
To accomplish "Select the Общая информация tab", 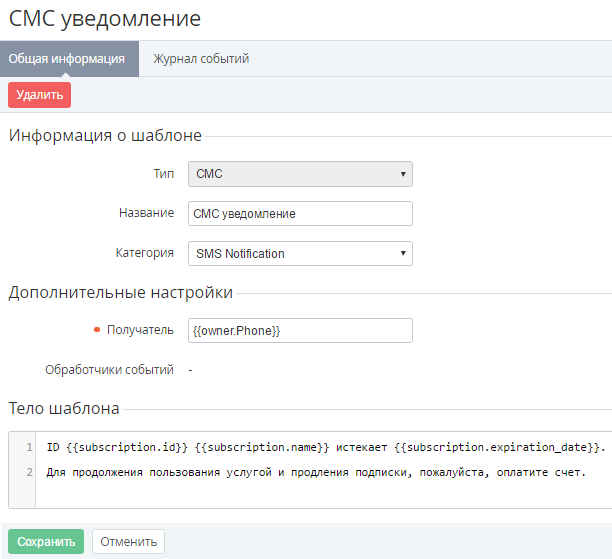I will click(67, 59).
